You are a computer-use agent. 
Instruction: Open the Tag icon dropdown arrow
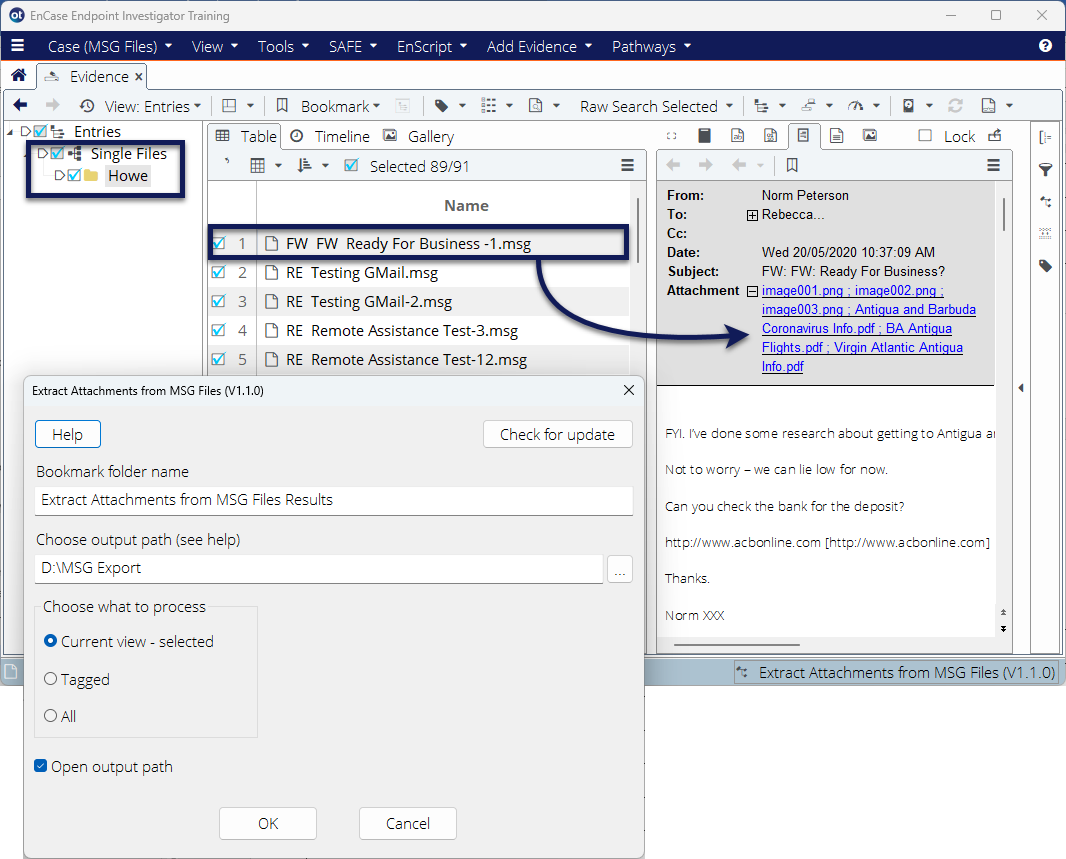[x=462, y=106]
